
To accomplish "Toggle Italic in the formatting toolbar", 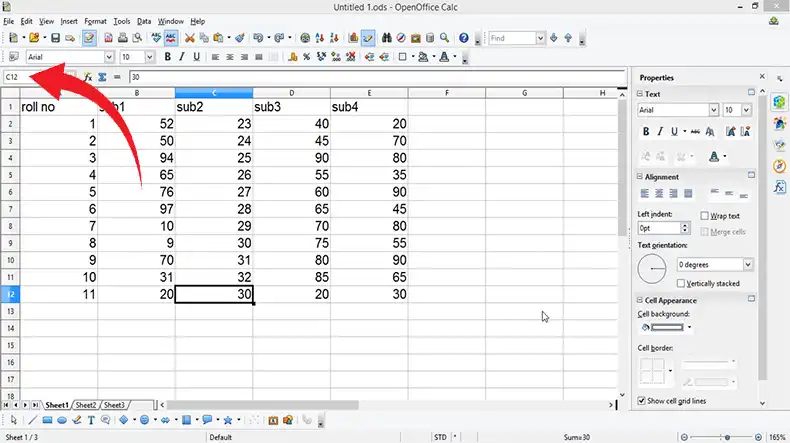I will tap(182, 57).
